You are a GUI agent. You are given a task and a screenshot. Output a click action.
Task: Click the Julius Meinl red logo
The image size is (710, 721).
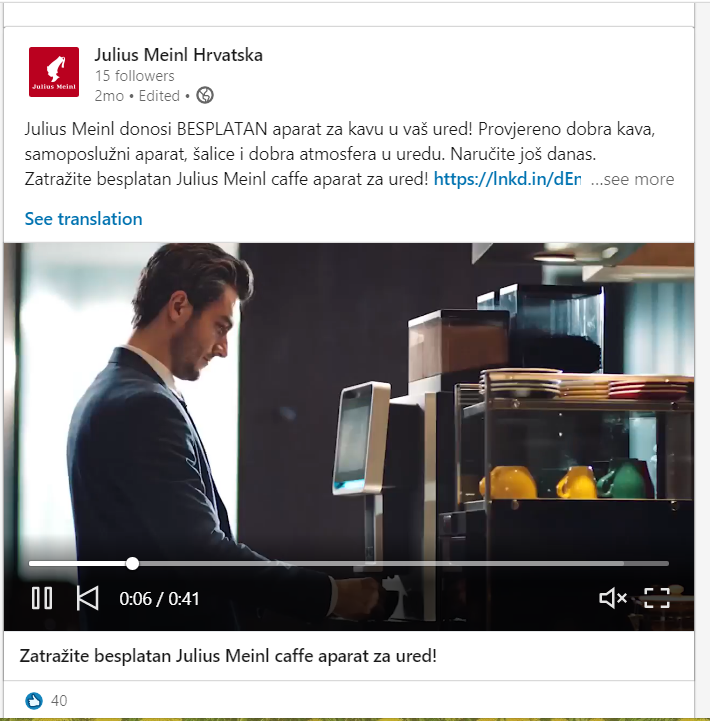(x=54, y=72)
